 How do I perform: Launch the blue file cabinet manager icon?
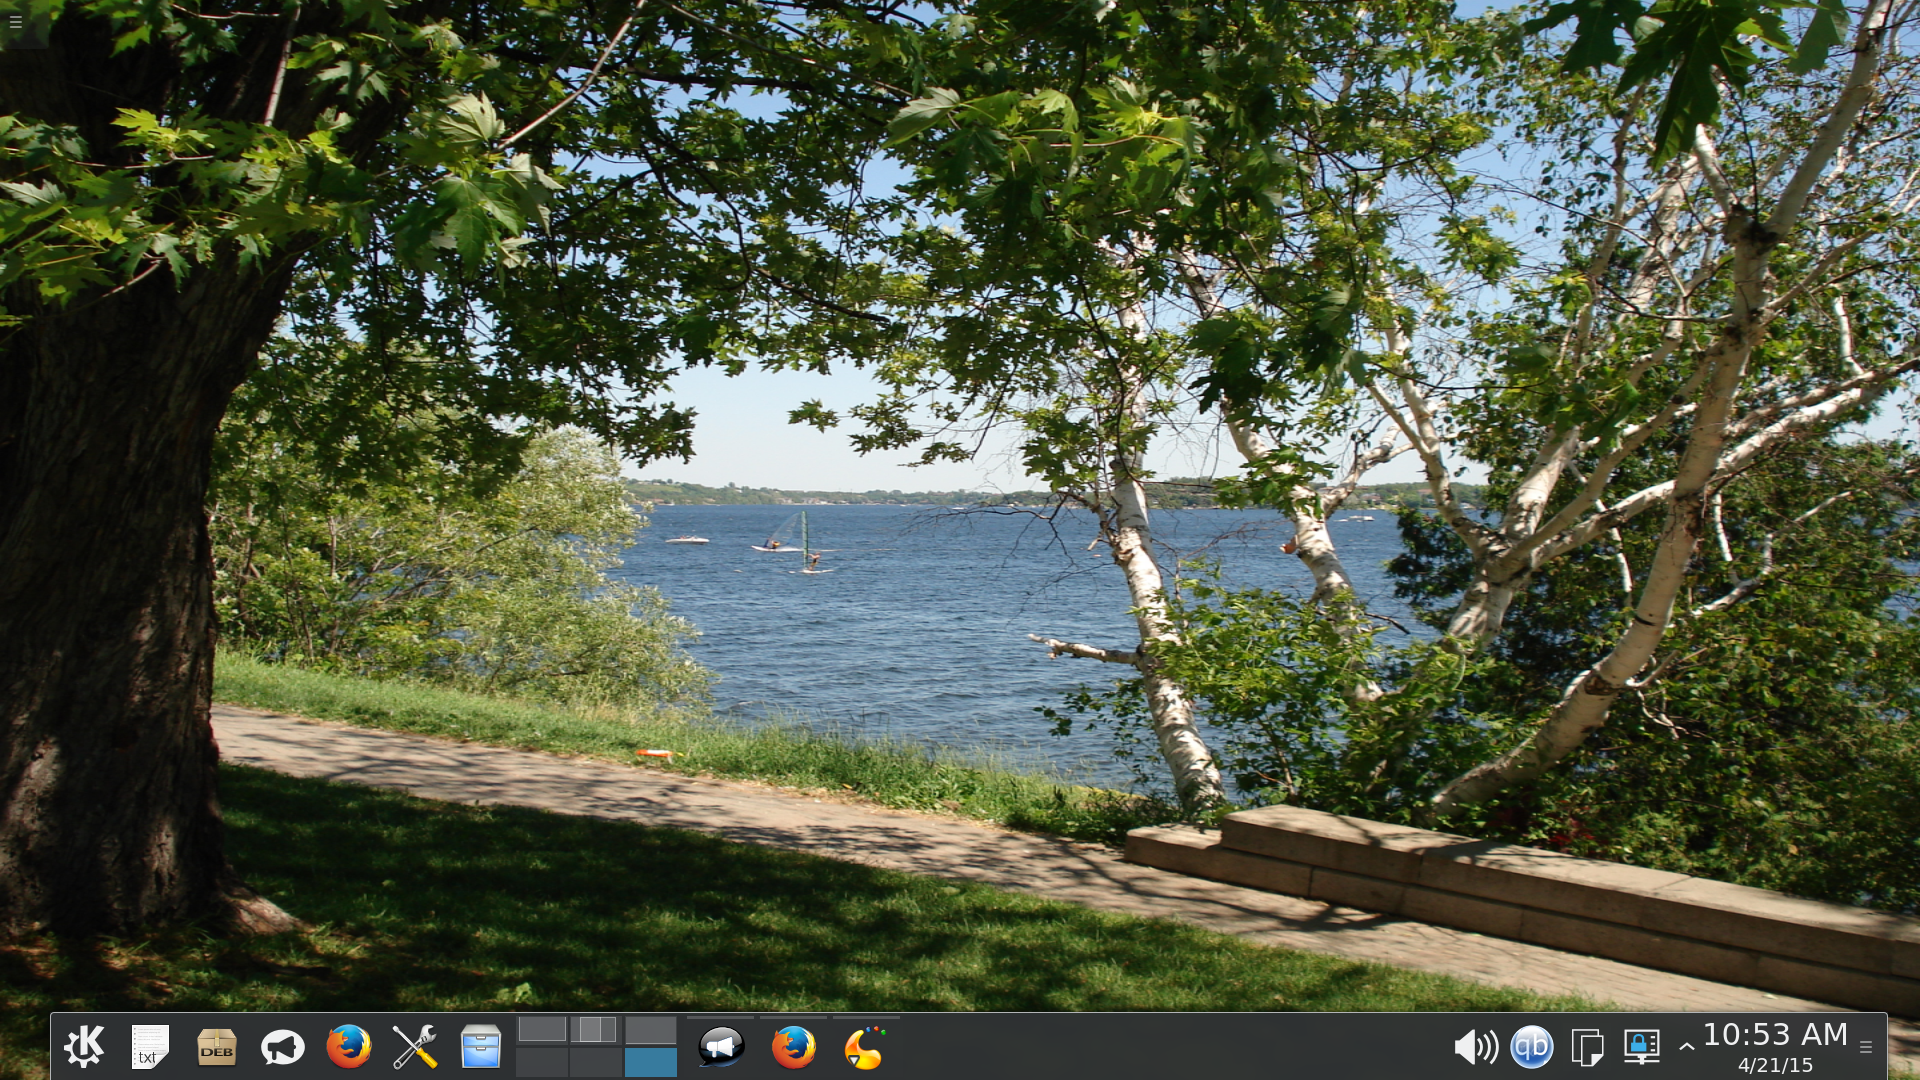480,1047
